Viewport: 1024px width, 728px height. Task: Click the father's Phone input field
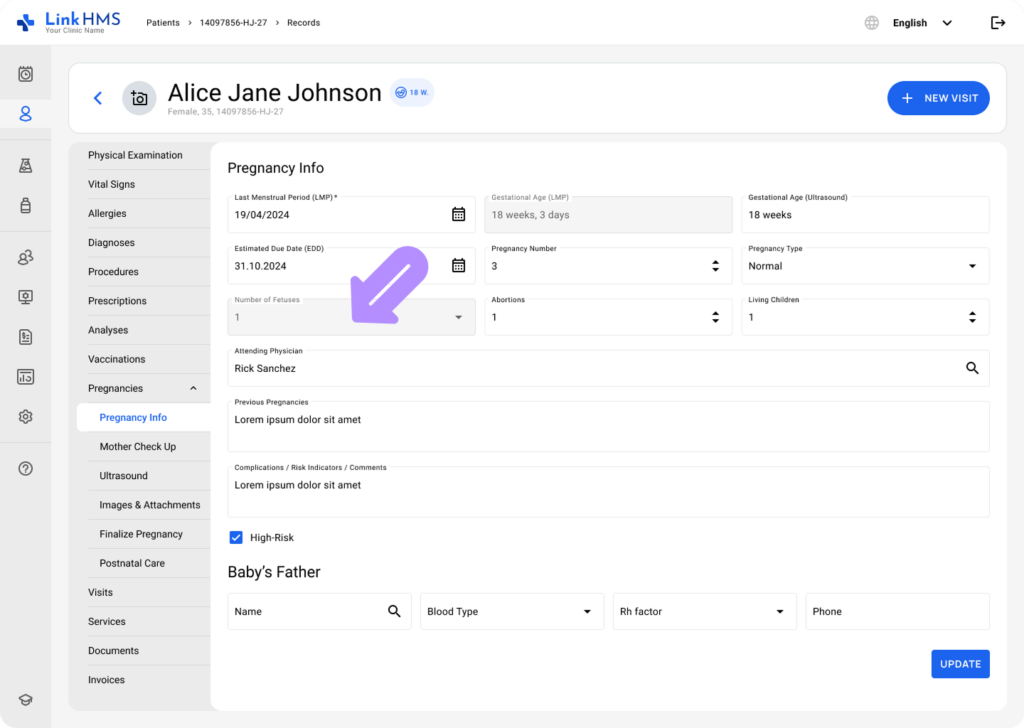[x=896, y=612]
